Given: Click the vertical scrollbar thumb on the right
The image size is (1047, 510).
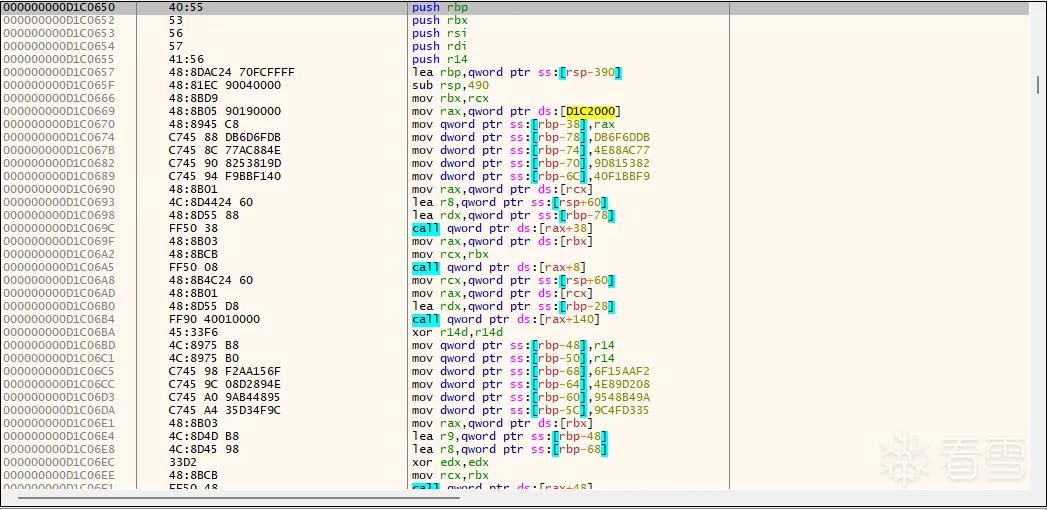Looking at the screenshot, I should pos(1037,85).
